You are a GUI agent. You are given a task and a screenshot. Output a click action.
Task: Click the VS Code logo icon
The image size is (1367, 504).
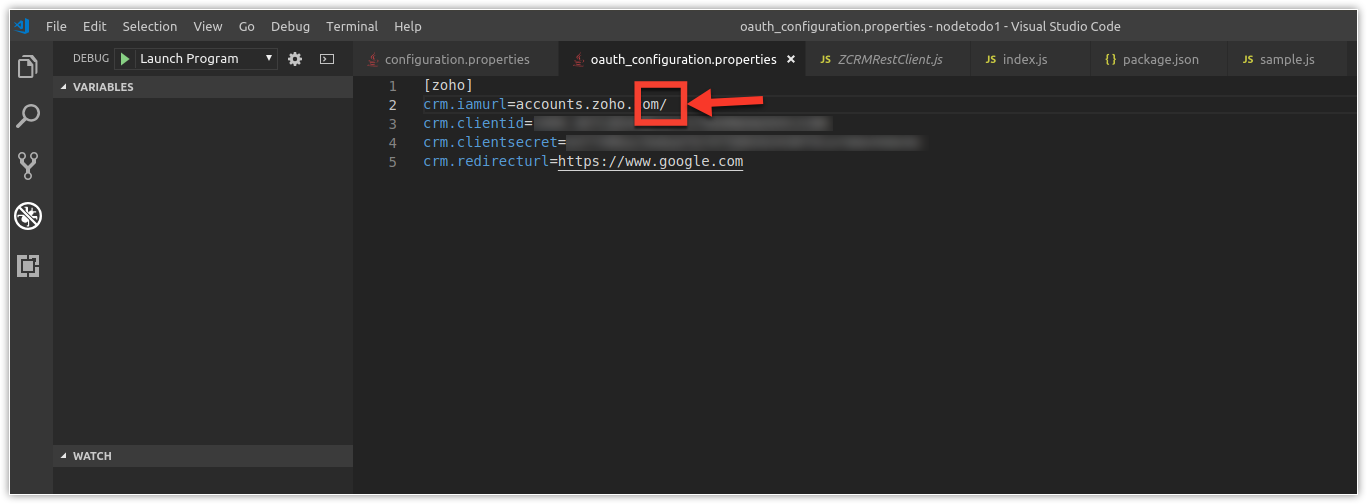click(21, 26)
